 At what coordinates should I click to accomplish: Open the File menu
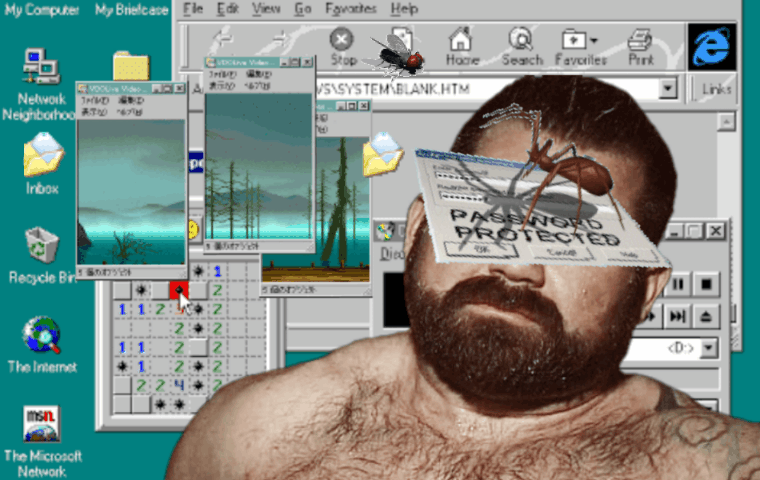pyautogui.click(x=194, y=9)
